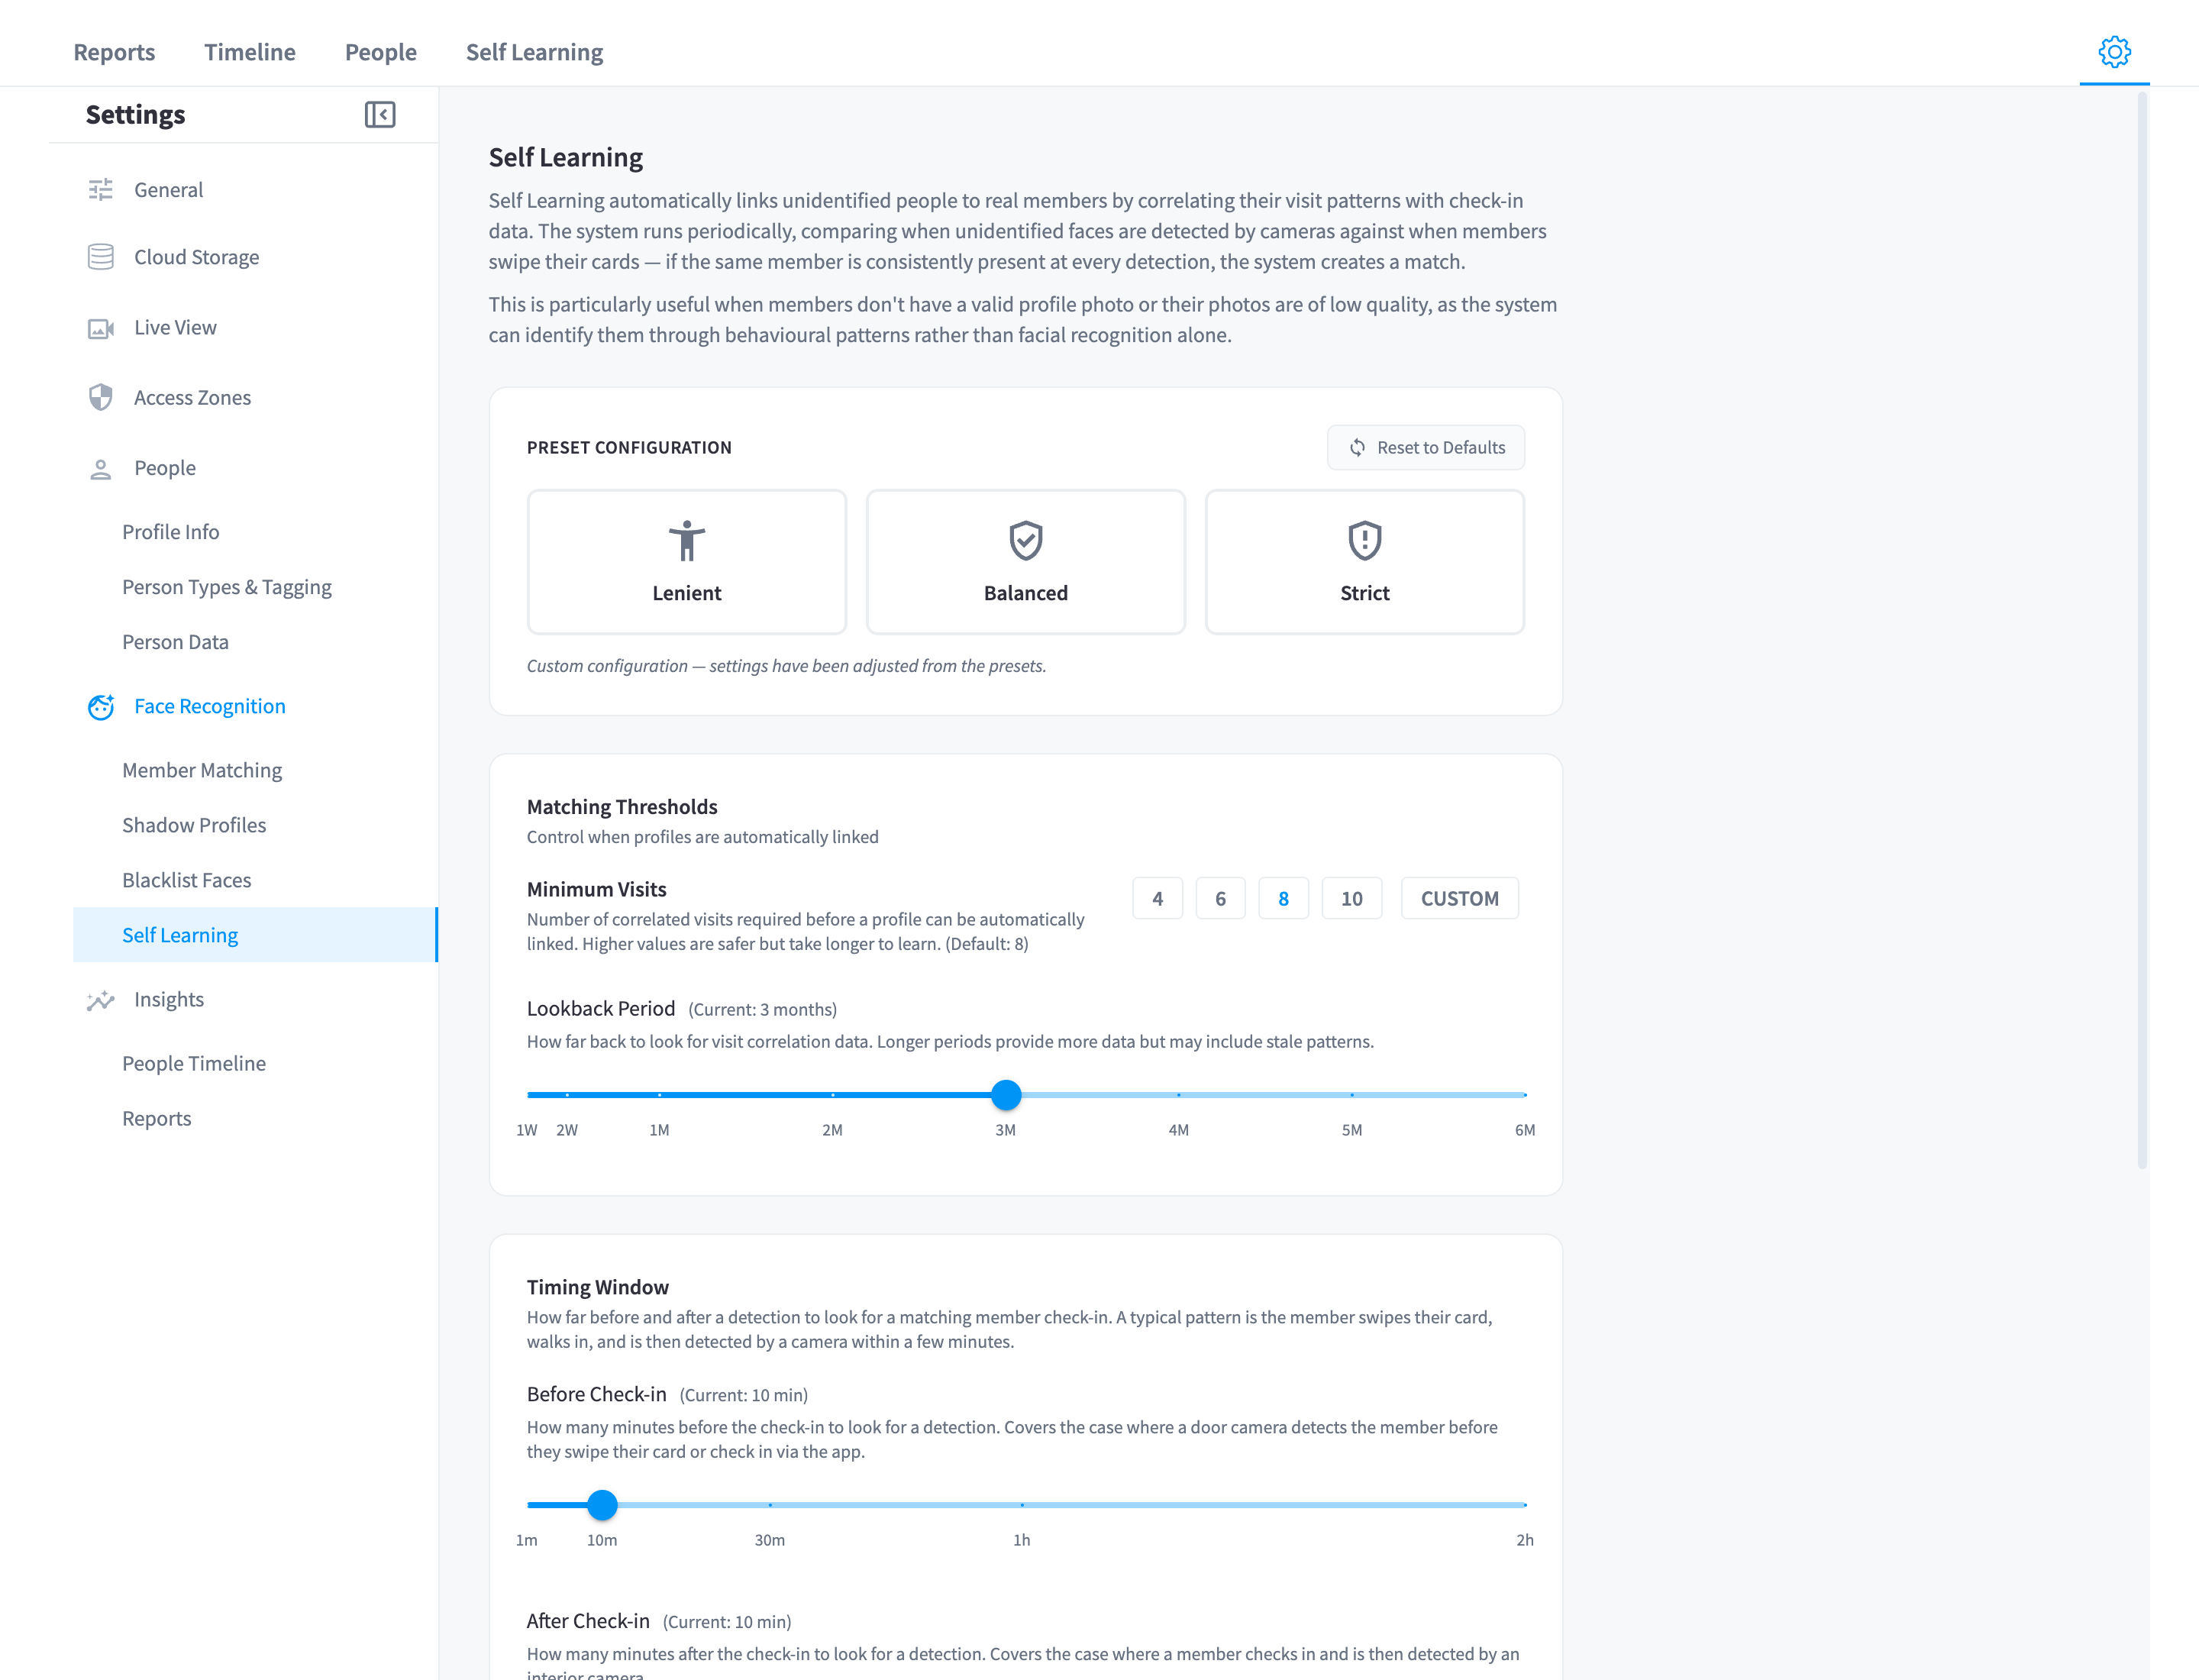
Task: Click the Face Recognition face icon
Action: (x=101, y=707)
